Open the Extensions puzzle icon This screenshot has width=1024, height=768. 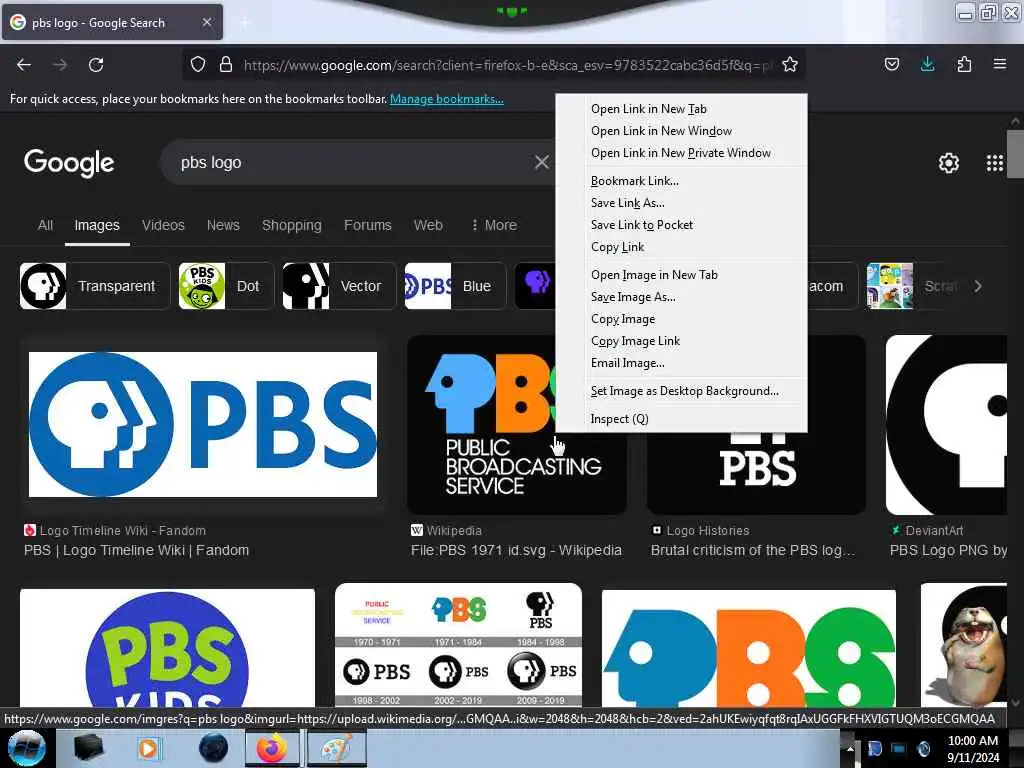click(x=964, y=65)
